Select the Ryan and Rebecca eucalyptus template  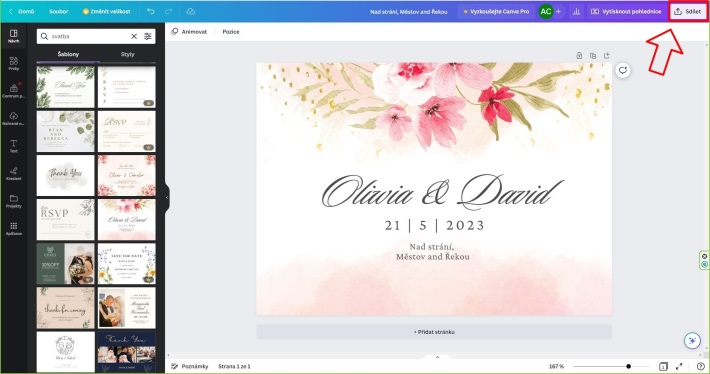tap(66, 131)
